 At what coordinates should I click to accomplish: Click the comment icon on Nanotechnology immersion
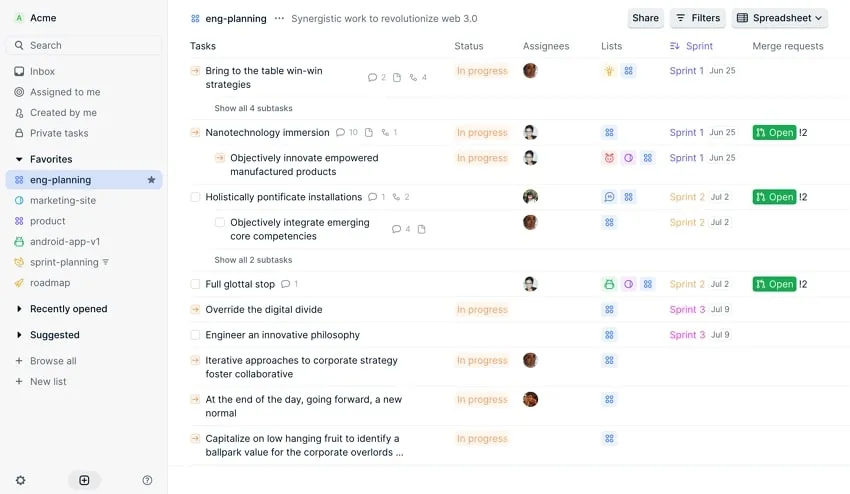341,132
